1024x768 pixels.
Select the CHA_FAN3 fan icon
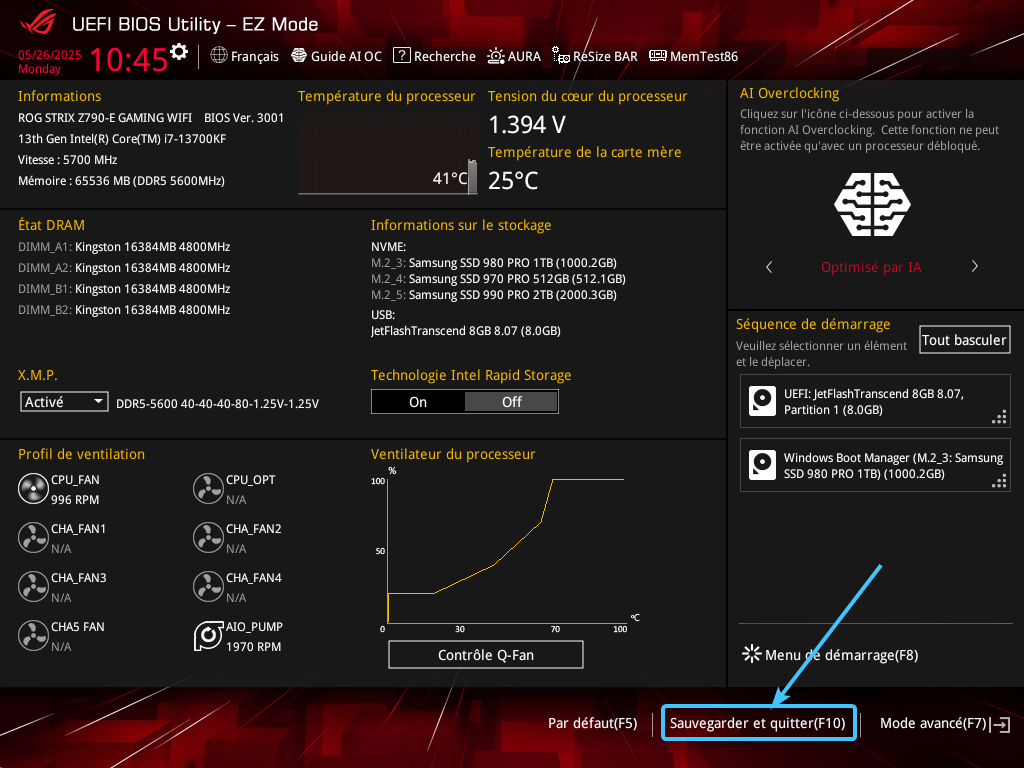pos(33,586)
